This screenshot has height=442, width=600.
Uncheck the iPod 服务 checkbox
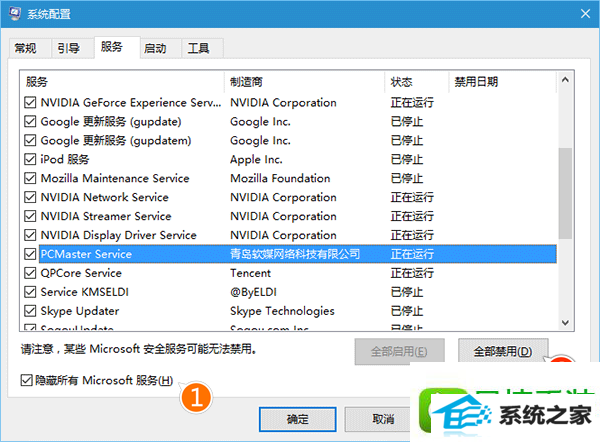30,159
